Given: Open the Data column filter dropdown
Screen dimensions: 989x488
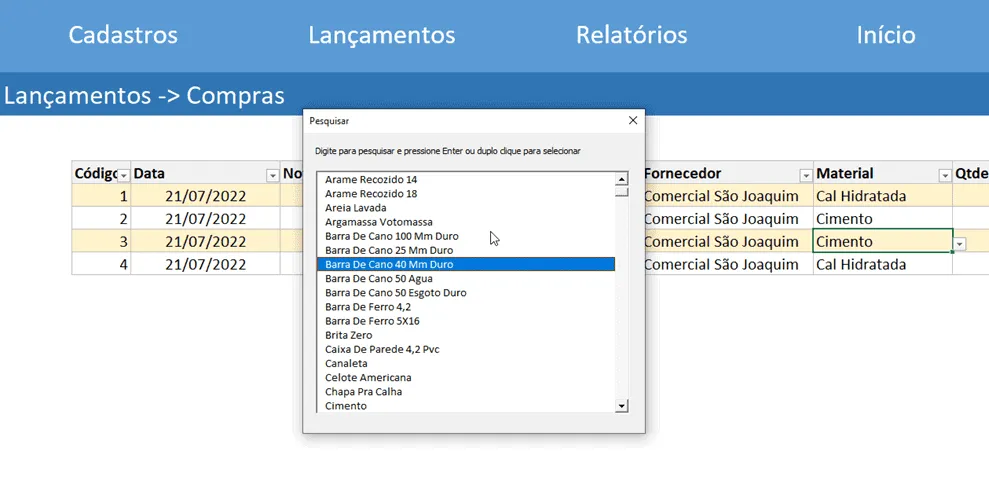Looking at the screenshot, I should (x=272, y=175).
